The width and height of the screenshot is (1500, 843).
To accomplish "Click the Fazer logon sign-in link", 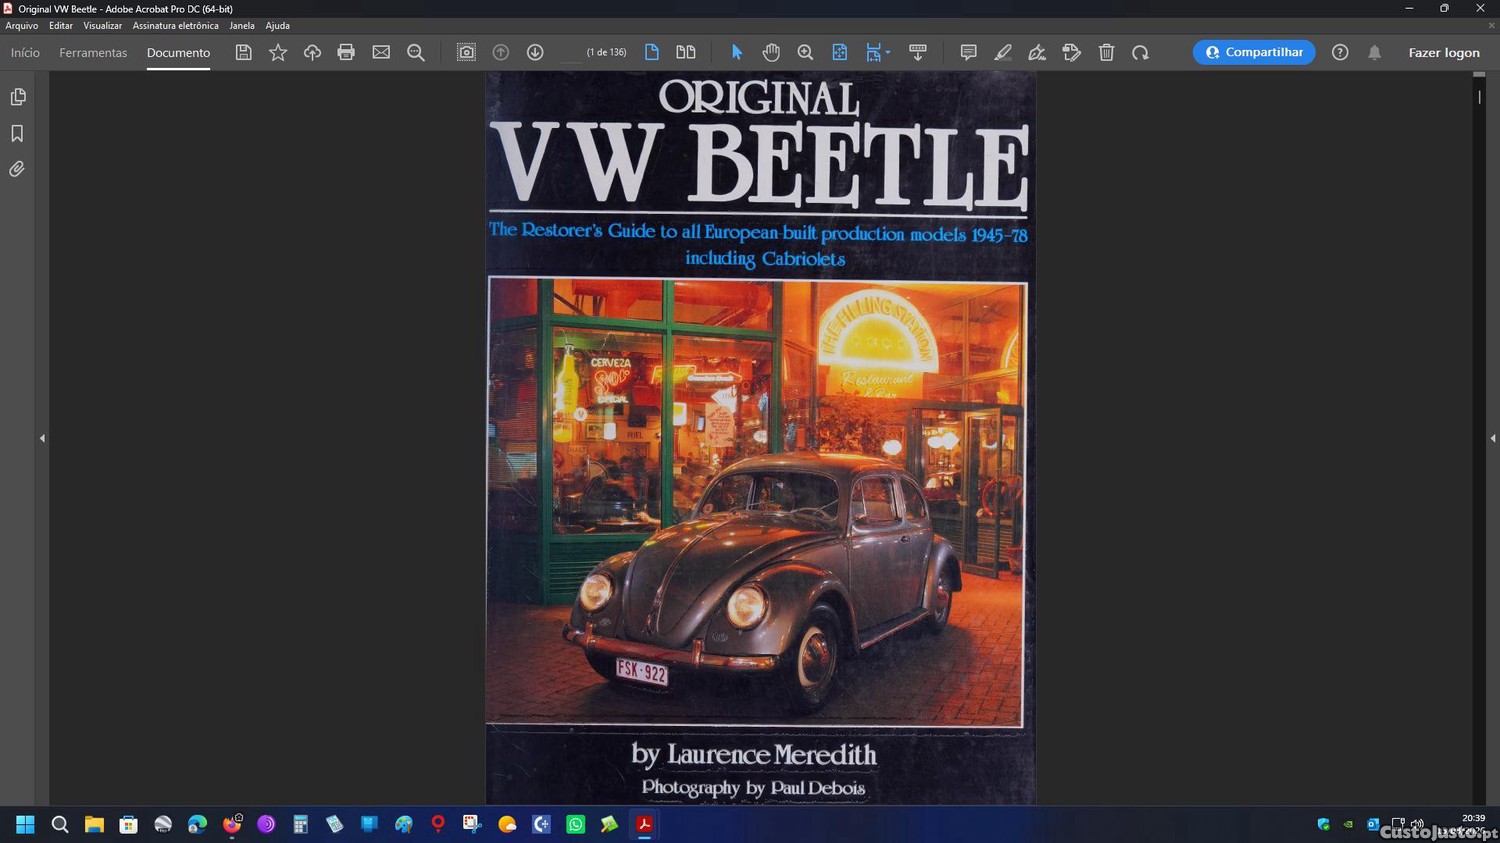I will [x=1444, y=53].
